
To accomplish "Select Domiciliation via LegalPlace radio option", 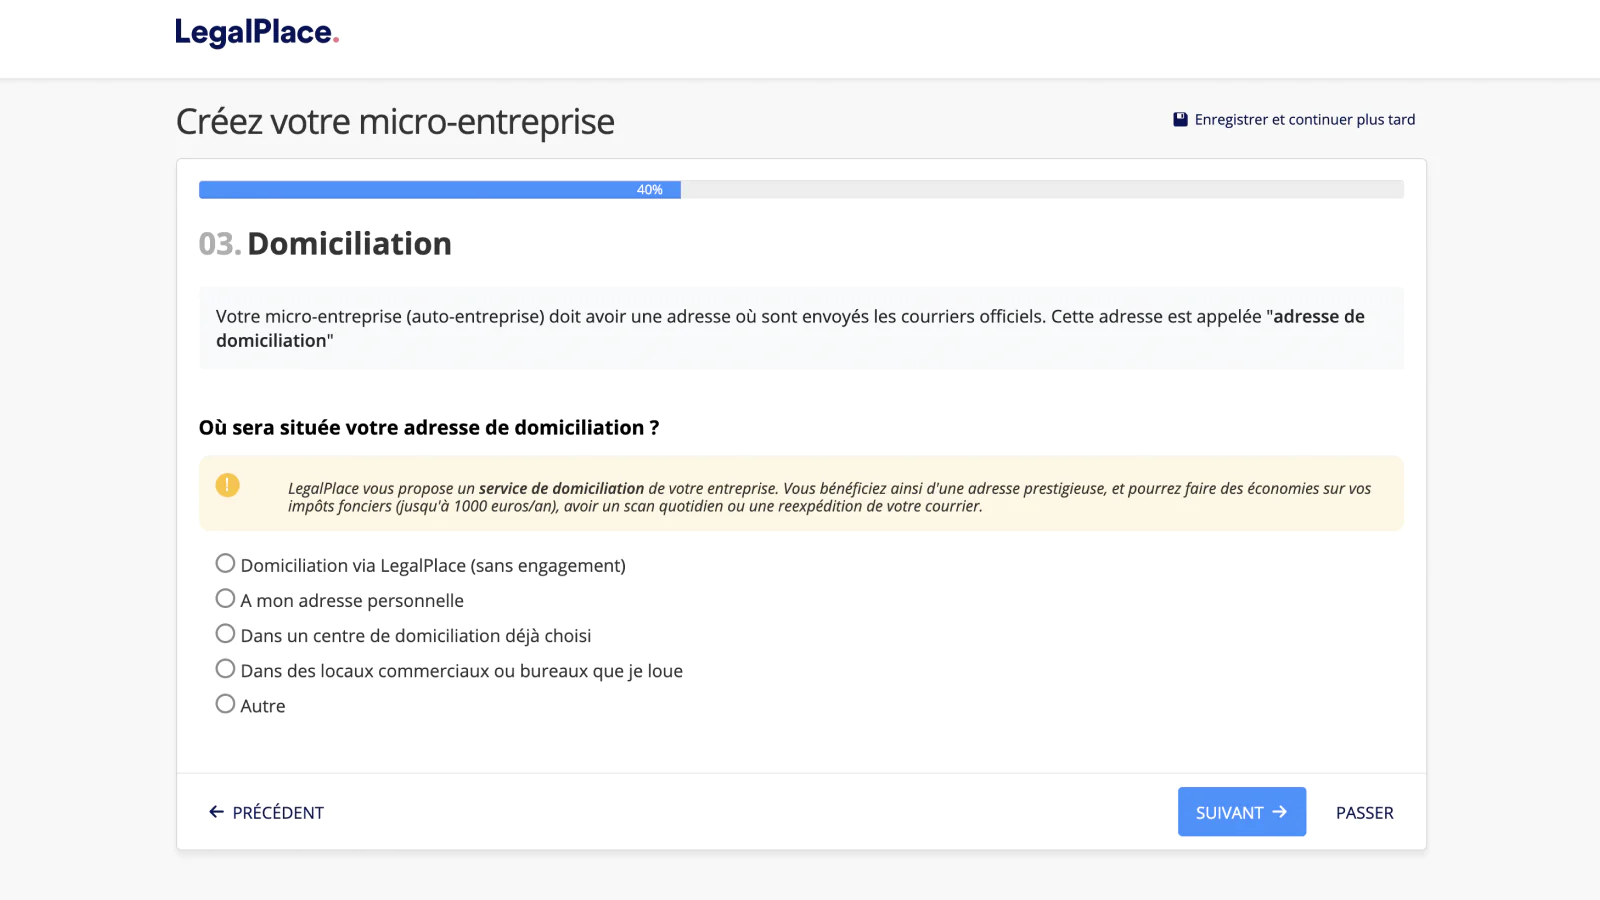I will [x=226, y=564].
